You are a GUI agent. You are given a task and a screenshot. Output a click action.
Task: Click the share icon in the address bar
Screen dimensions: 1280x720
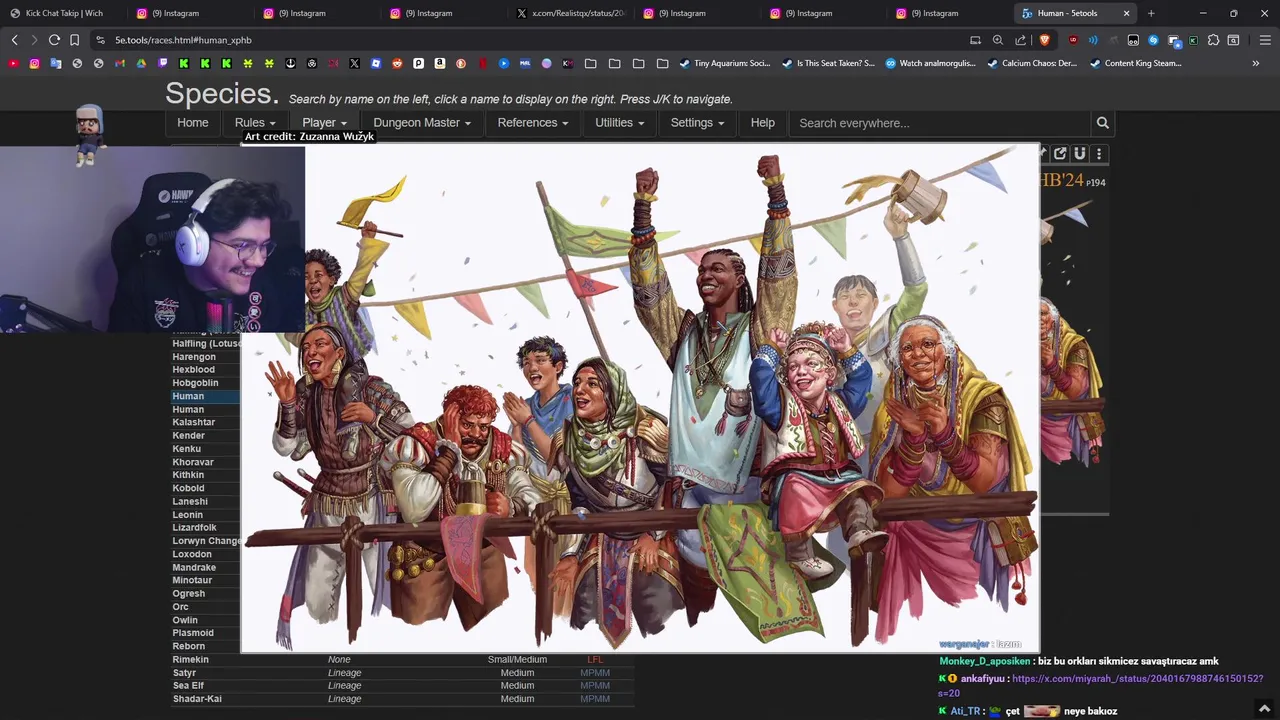click(1021, 40)
